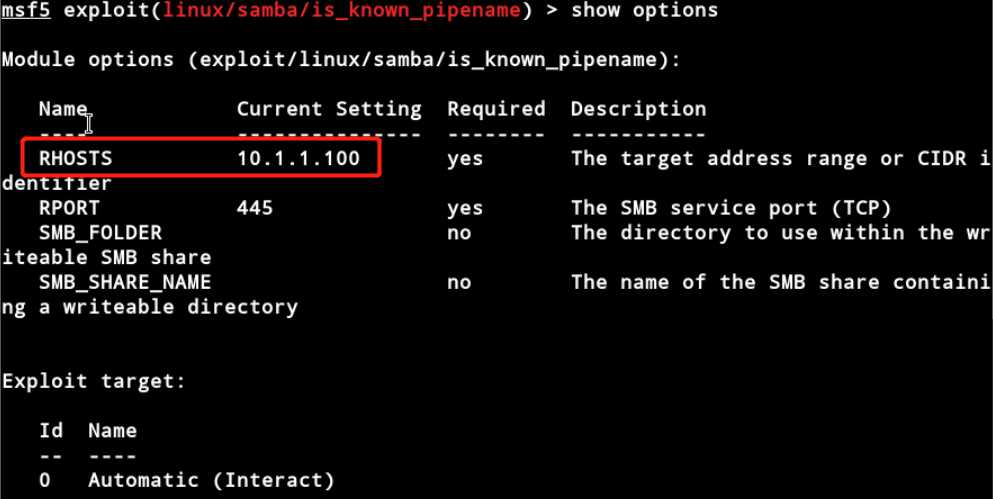Click the 'Module options' heading line
The image size is (993, 499).
[340, 60]
